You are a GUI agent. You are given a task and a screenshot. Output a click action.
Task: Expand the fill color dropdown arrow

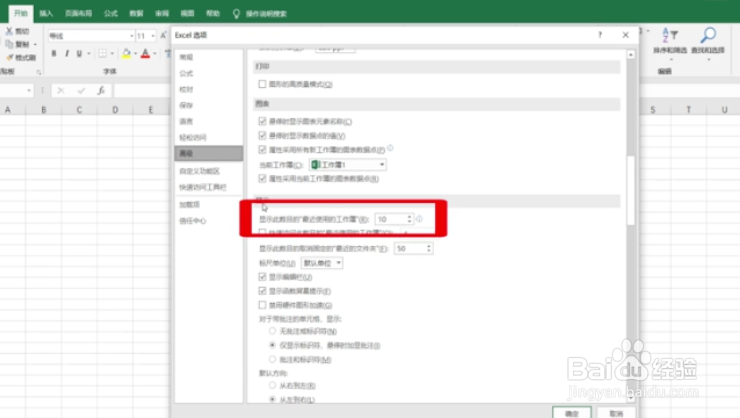tap(135, 54)
